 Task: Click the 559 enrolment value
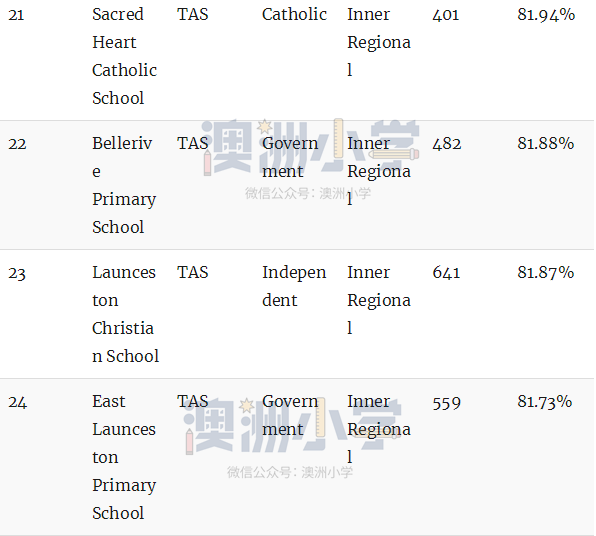point(446,403)
